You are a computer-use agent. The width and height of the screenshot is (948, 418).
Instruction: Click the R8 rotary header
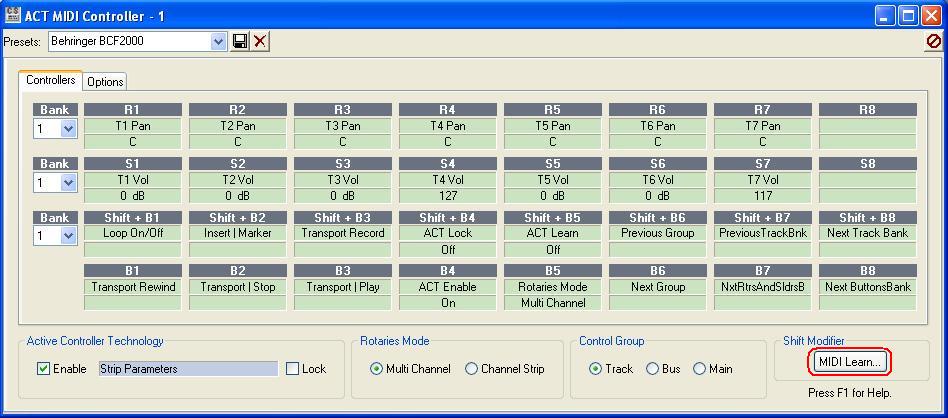tap(868, 109)
